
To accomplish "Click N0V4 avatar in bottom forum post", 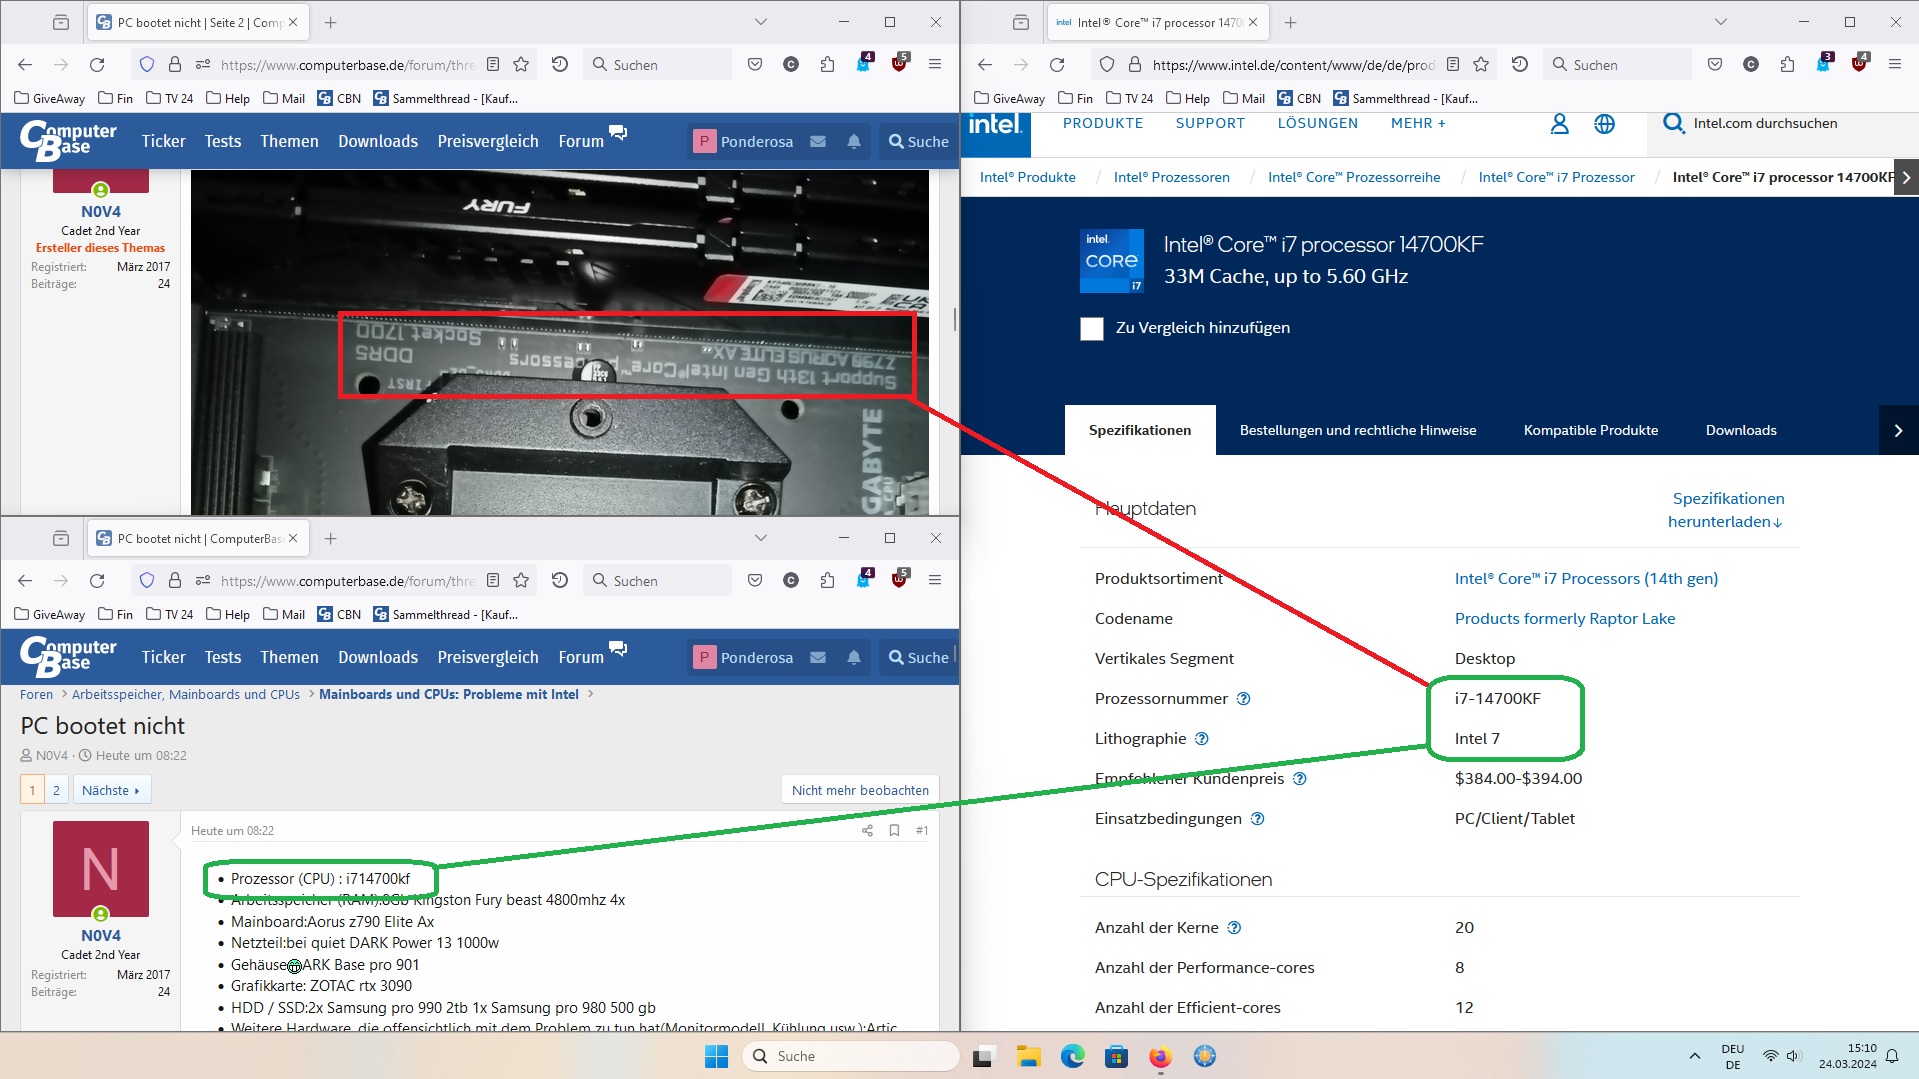I will tap(101, 869).
